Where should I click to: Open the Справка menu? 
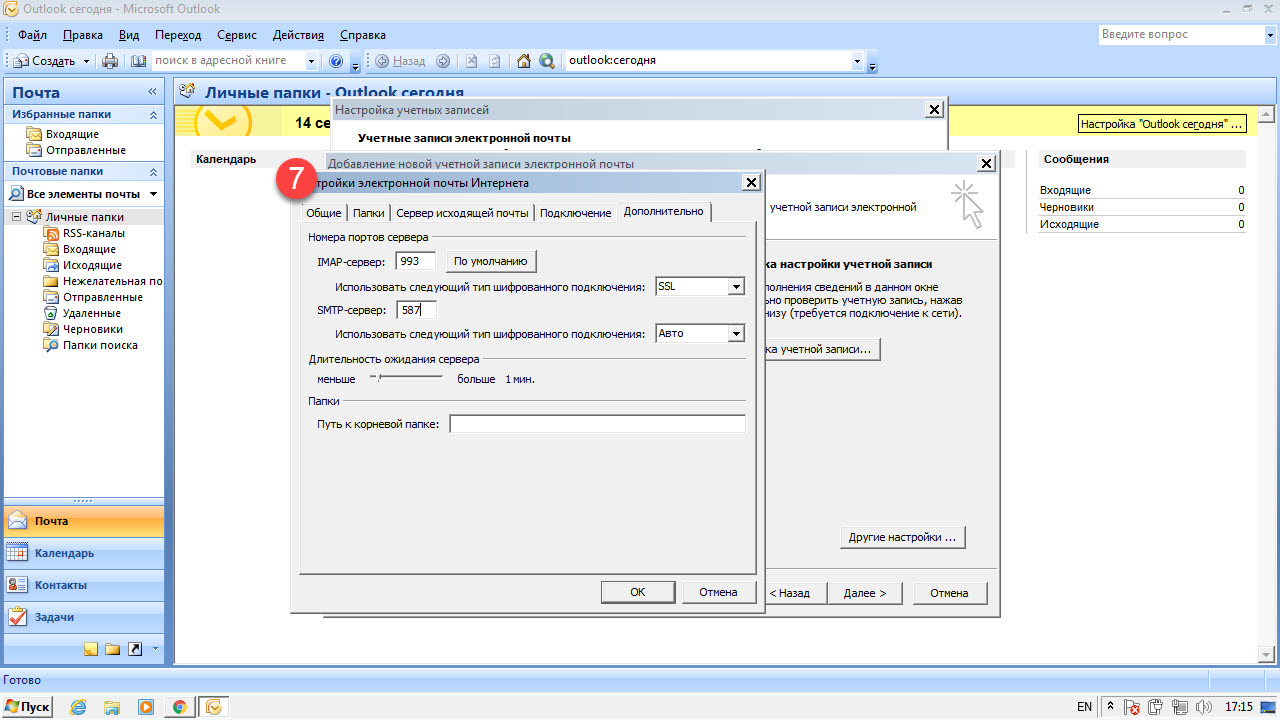[x=363, y=35]
